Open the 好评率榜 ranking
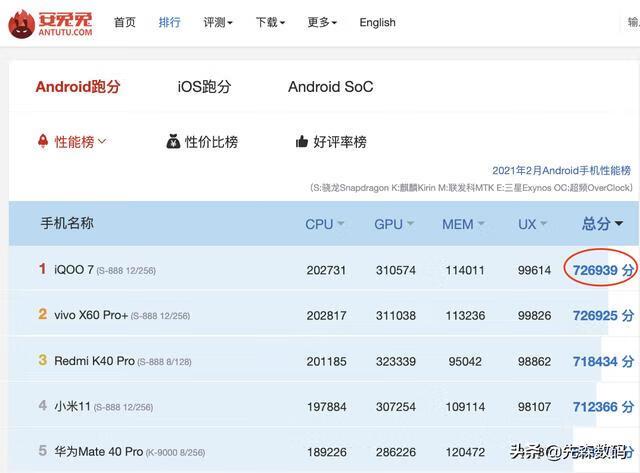Viewport: 640px width, 473px height. point(340,142)
